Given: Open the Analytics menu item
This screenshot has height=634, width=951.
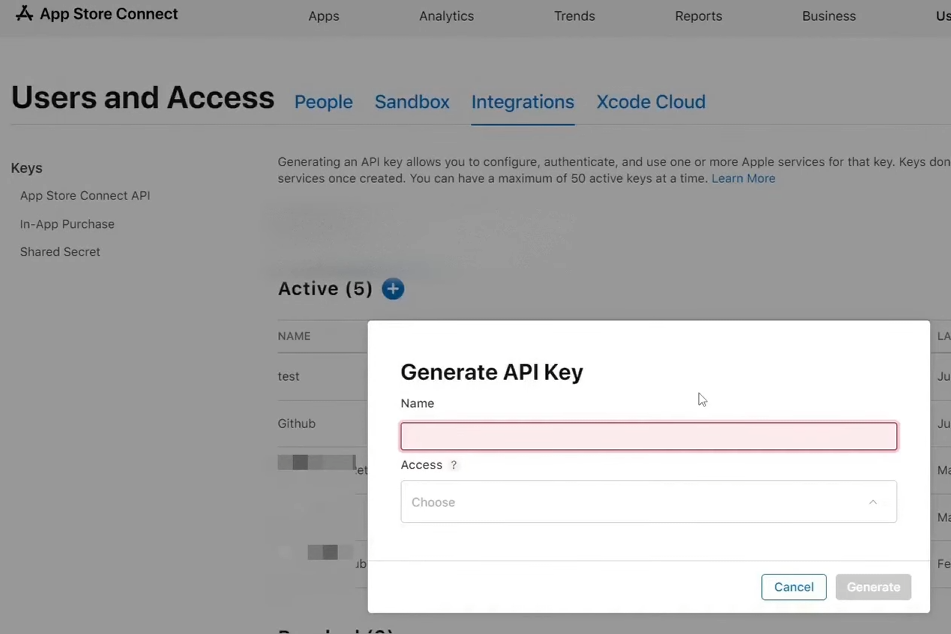Looking at the screenshot, I should [446, 16].
